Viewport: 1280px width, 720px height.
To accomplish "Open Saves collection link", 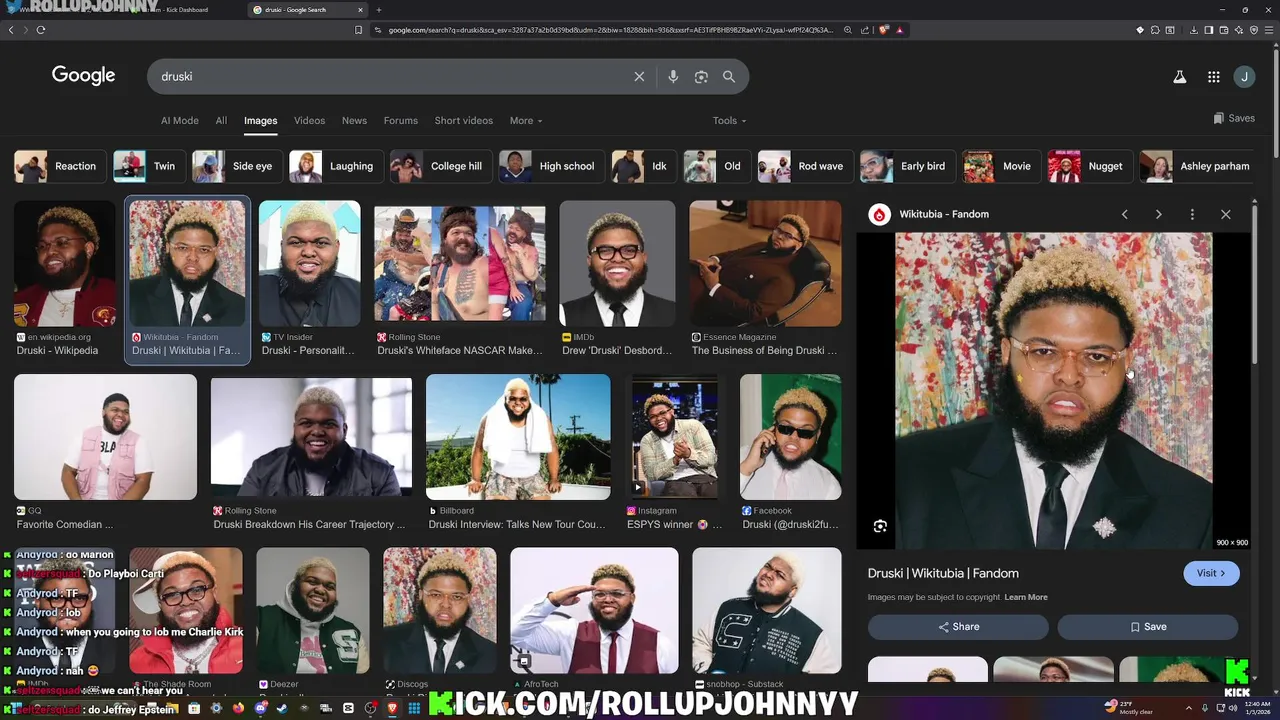I will (1234, 118).
